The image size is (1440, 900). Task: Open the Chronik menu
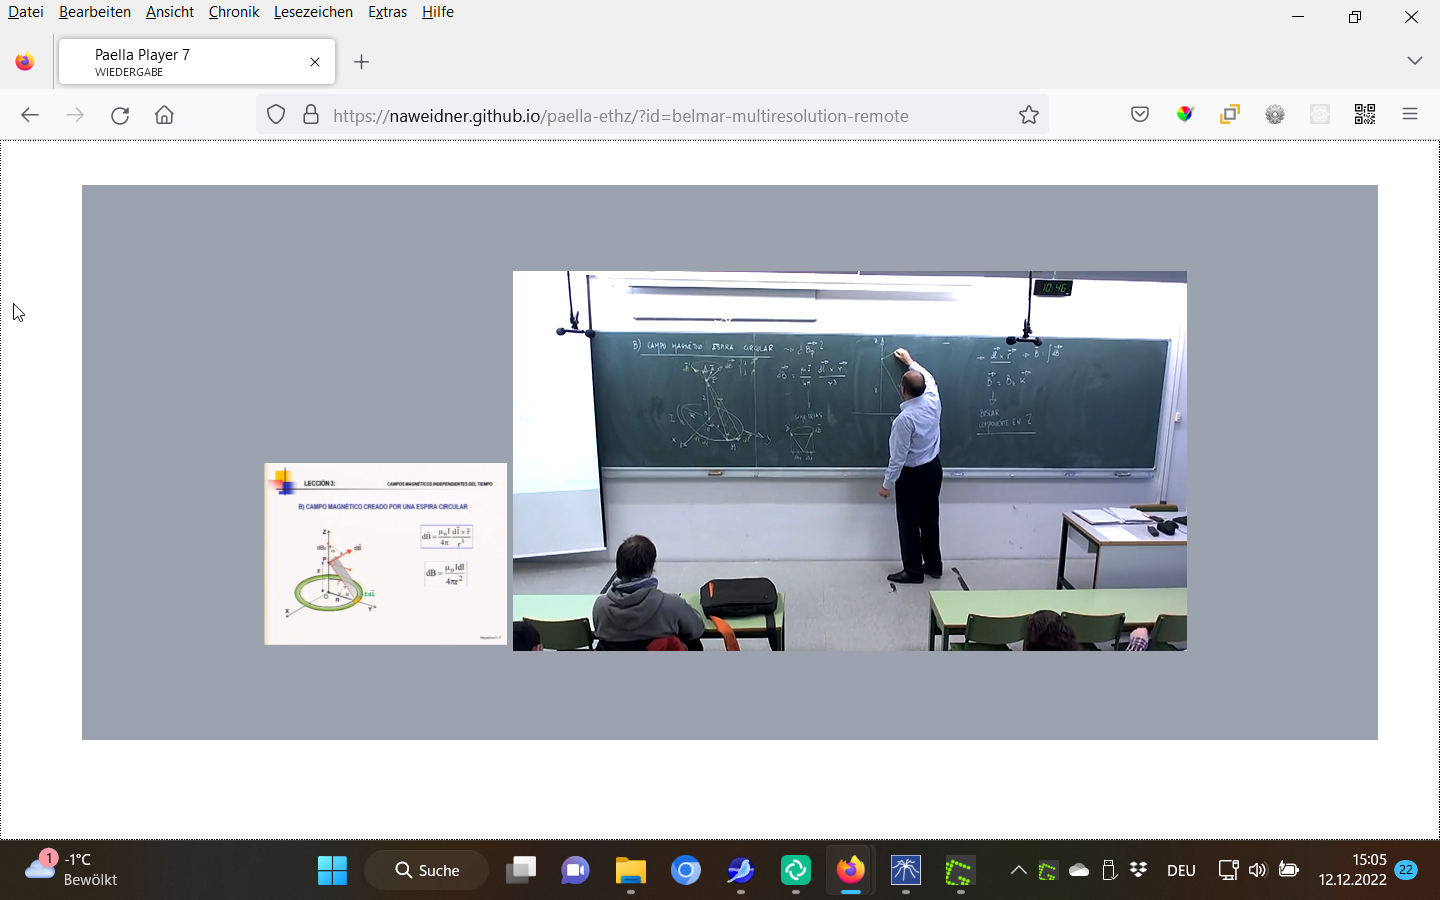click(233, 12)
